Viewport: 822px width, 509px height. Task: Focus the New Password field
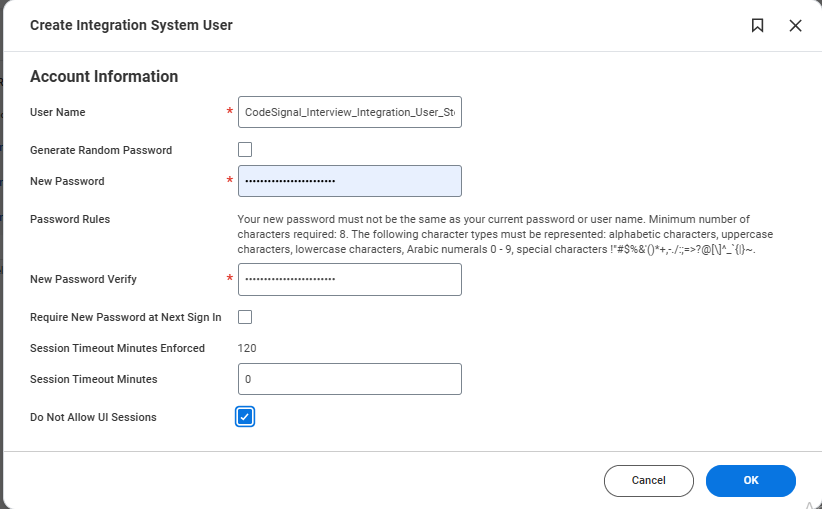click(x=350, y=181)
